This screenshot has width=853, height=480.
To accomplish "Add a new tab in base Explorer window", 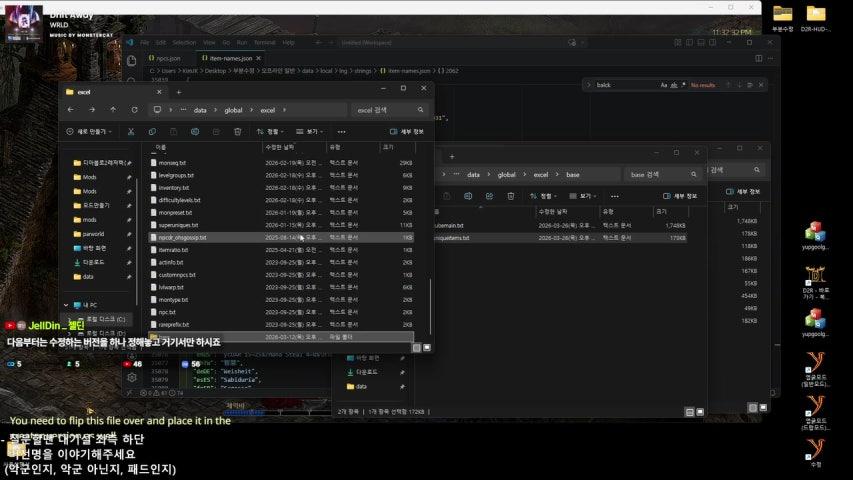I will click(452, 157).
